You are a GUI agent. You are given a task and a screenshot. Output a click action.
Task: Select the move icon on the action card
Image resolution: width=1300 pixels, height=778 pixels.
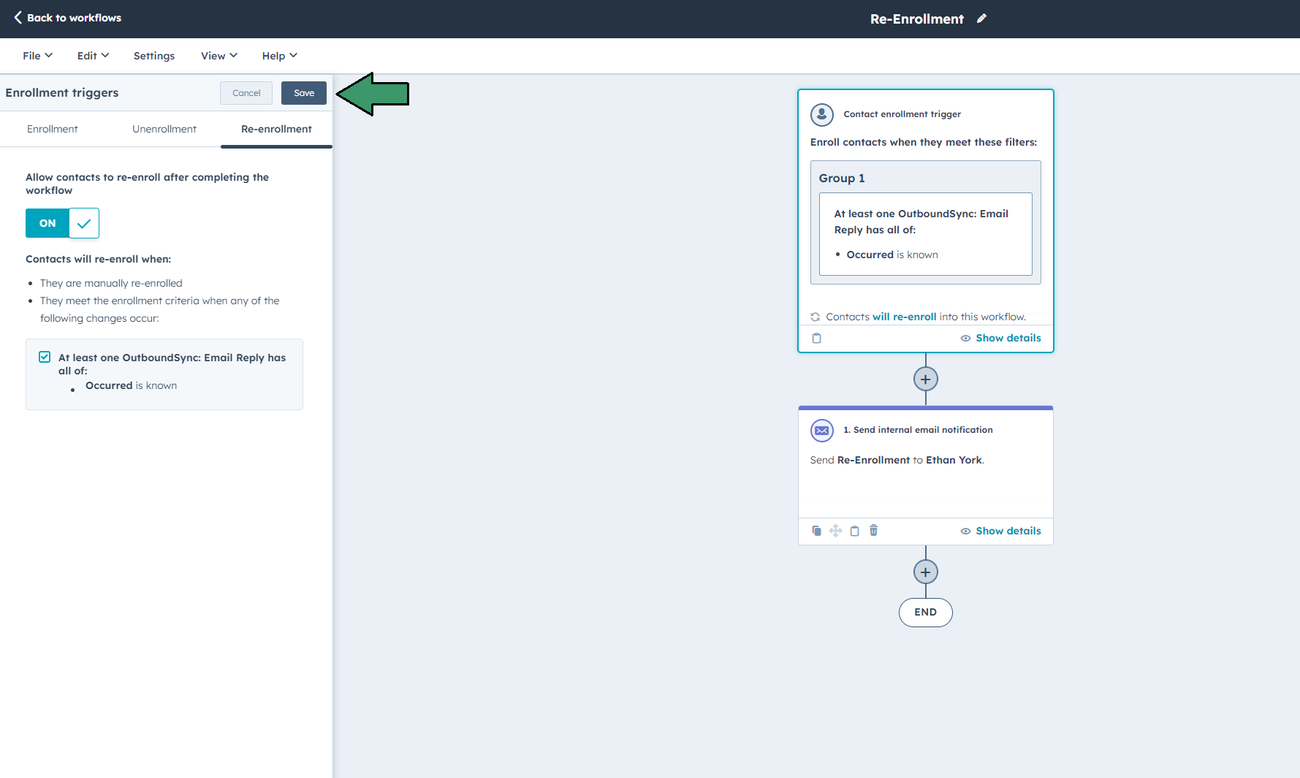[x=835, y=530]
